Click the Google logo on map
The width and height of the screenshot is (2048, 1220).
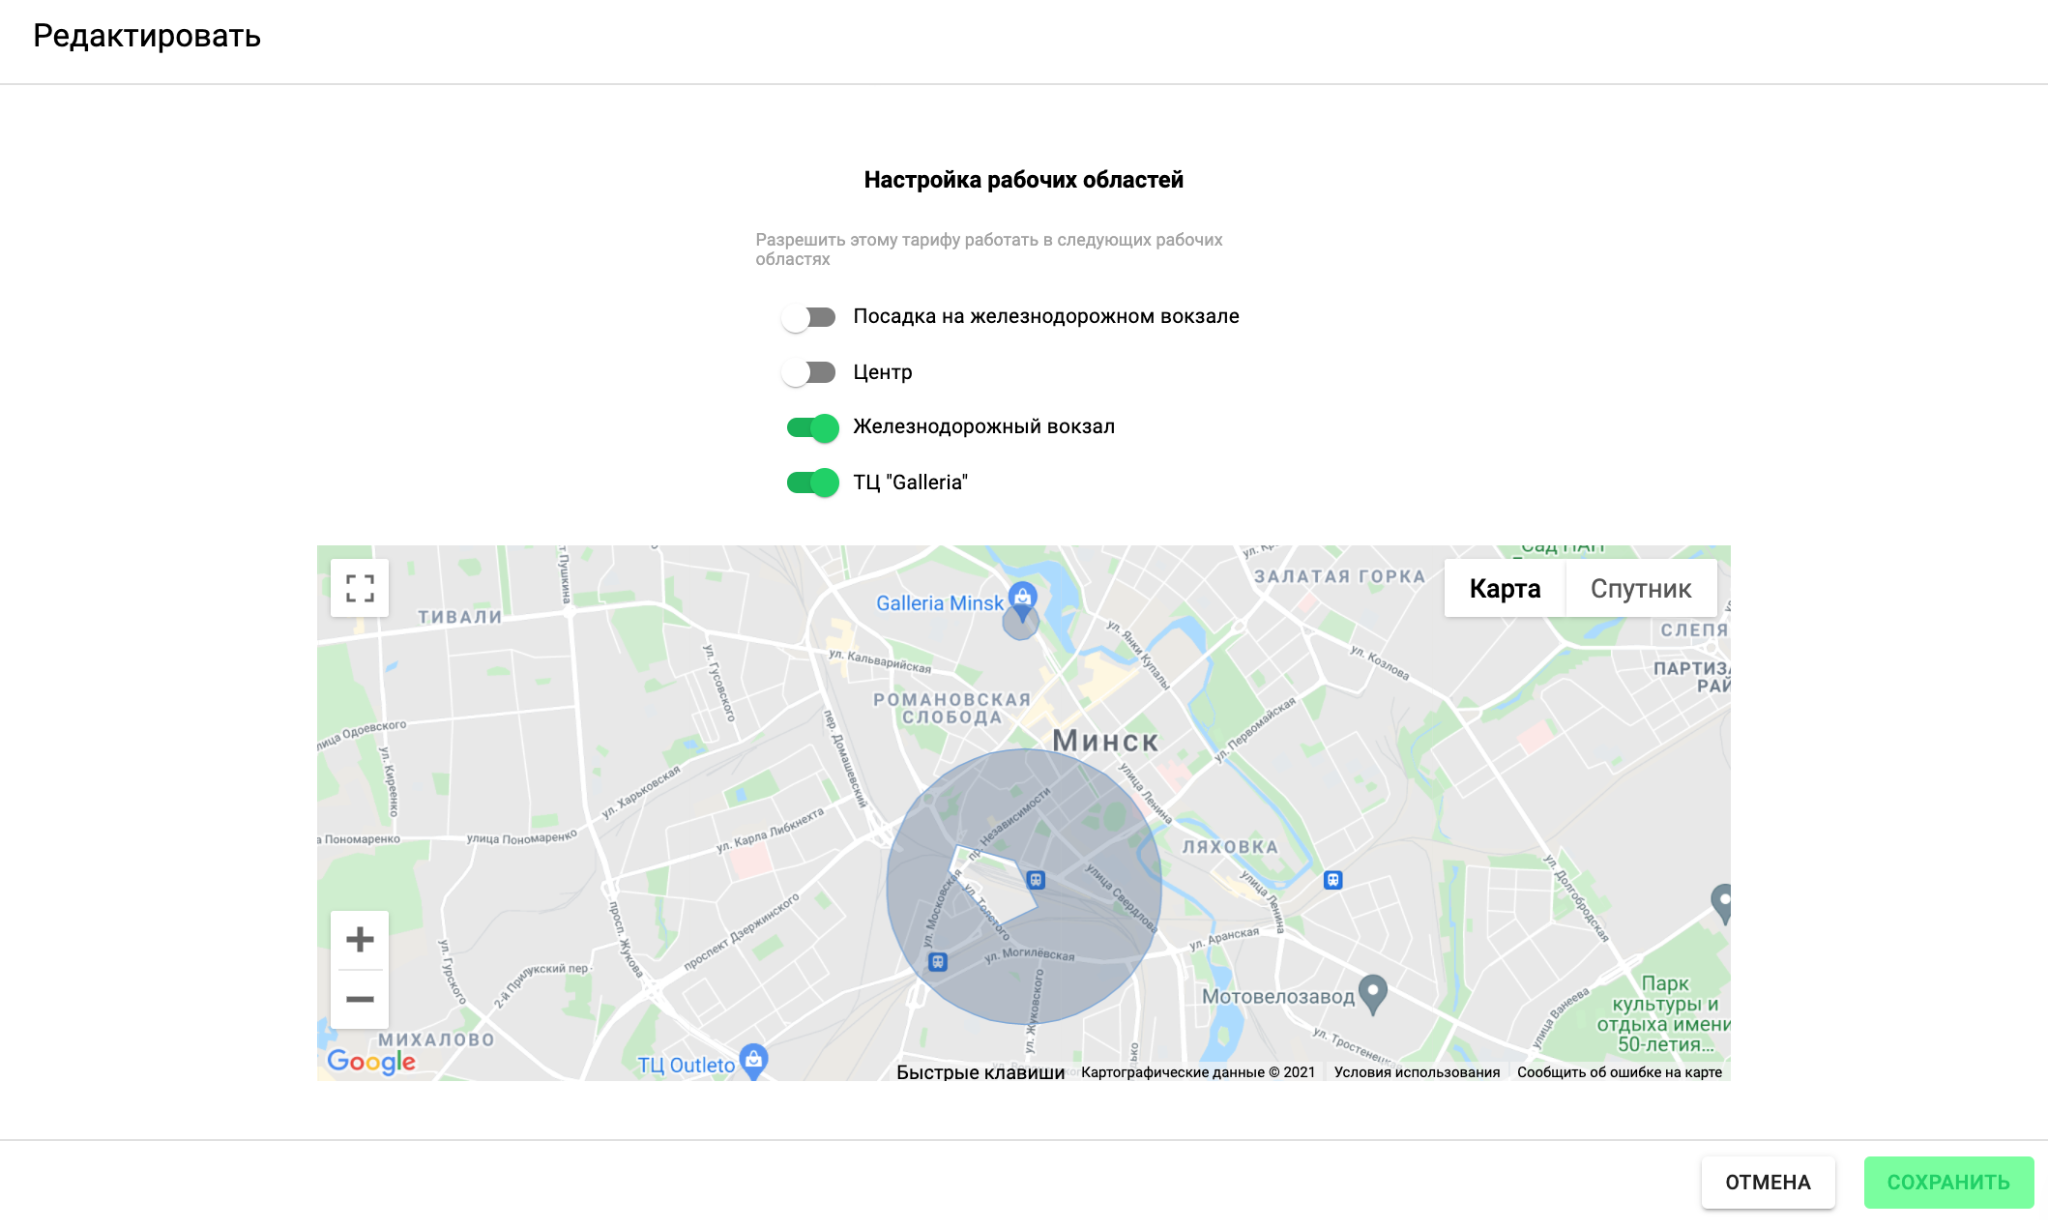pyautogui.click(x=371, y=1061)
